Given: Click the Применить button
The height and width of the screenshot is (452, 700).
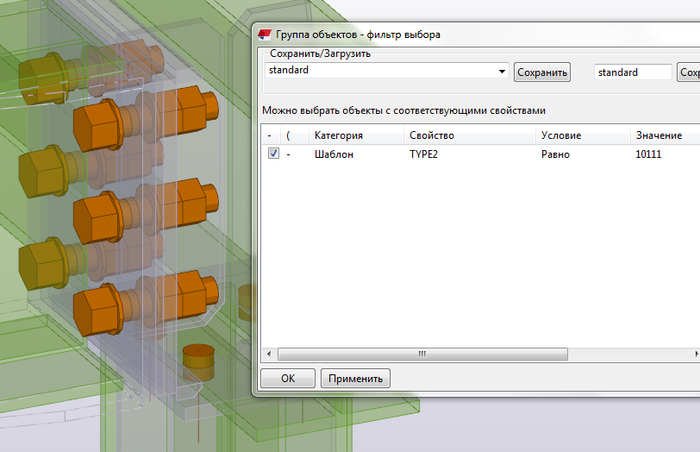Looking at the screenshot, I should tap(355, 378).
